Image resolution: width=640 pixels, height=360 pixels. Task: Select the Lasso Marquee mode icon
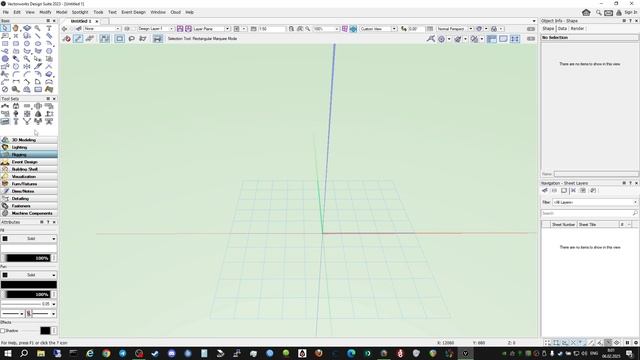[x=131, y=38]
